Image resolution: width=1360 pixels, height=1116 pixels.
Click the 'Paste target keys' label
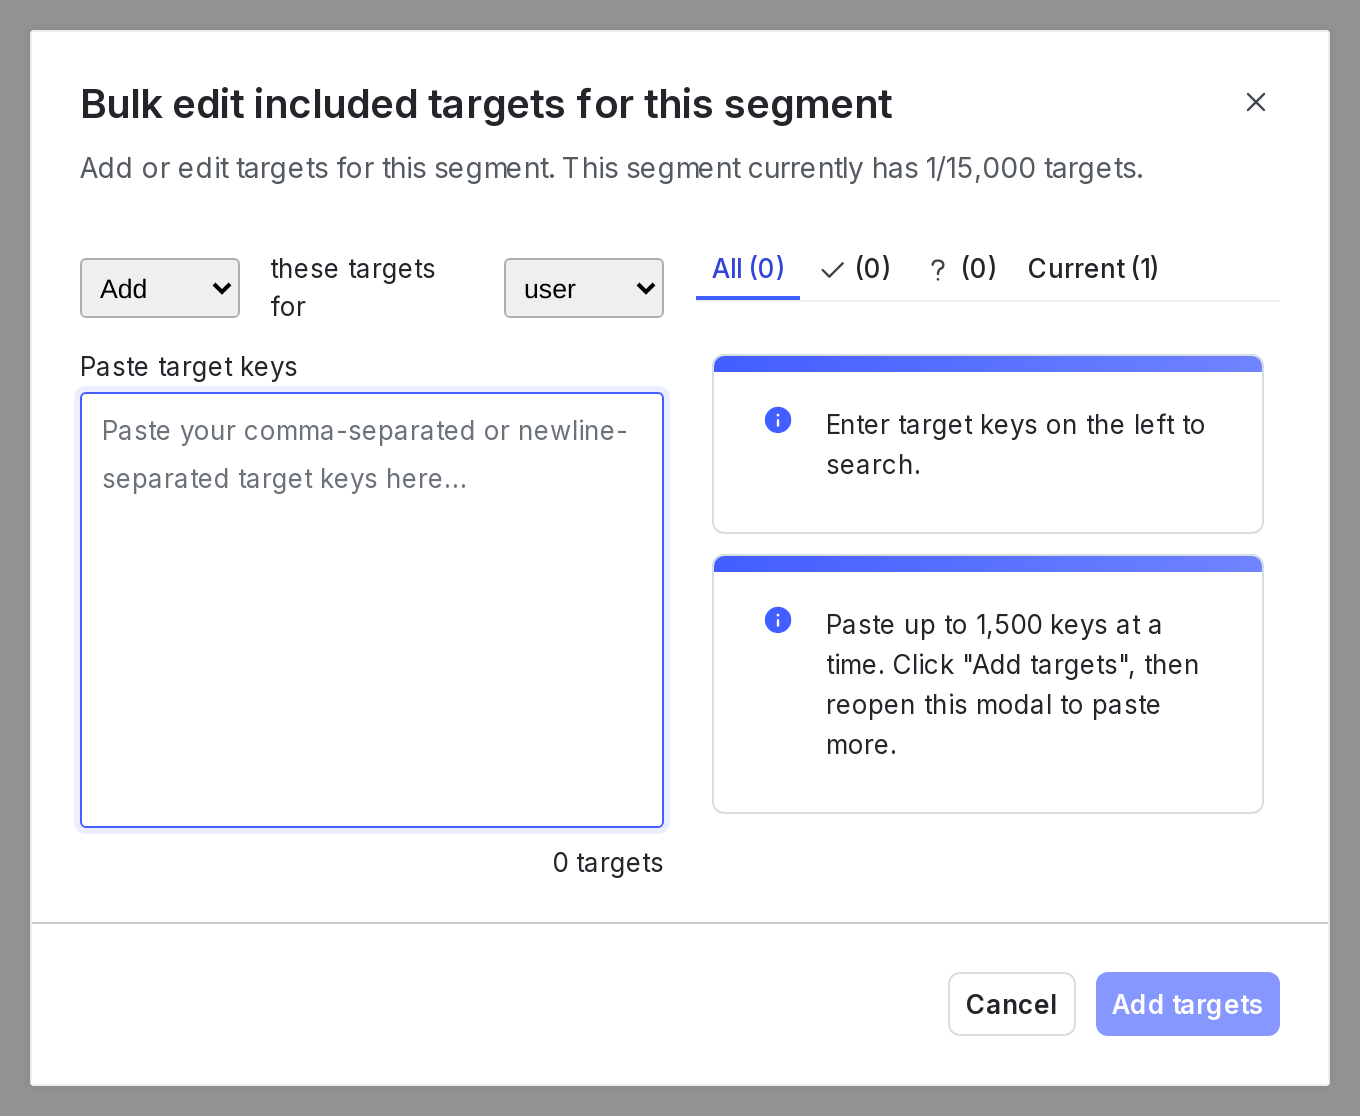click(189, 367)
